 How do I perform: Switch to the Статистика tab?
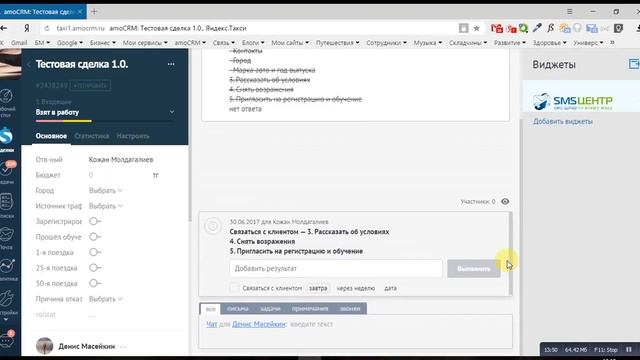[92, 136]
